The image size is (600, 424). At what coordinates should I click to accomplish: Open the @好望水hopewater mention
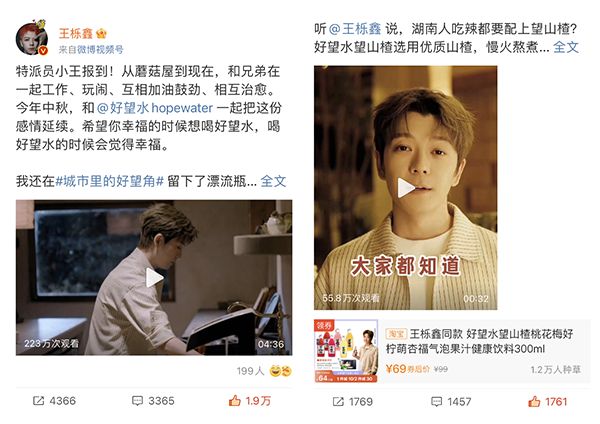point(154,108)
